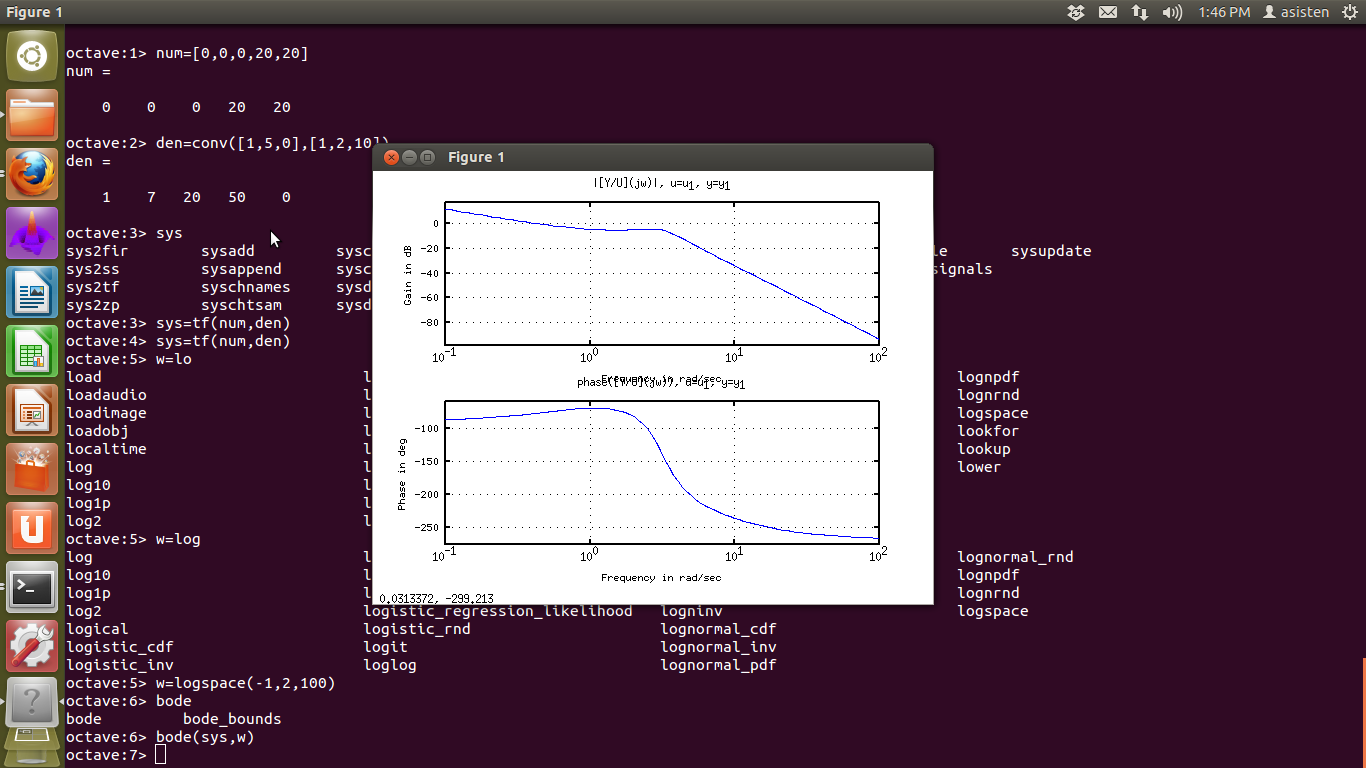Image resolution: width=1366 pixels, height=768 pixels.
Task: Check Dropbox status in the system tray
Action: (1075, 12)
